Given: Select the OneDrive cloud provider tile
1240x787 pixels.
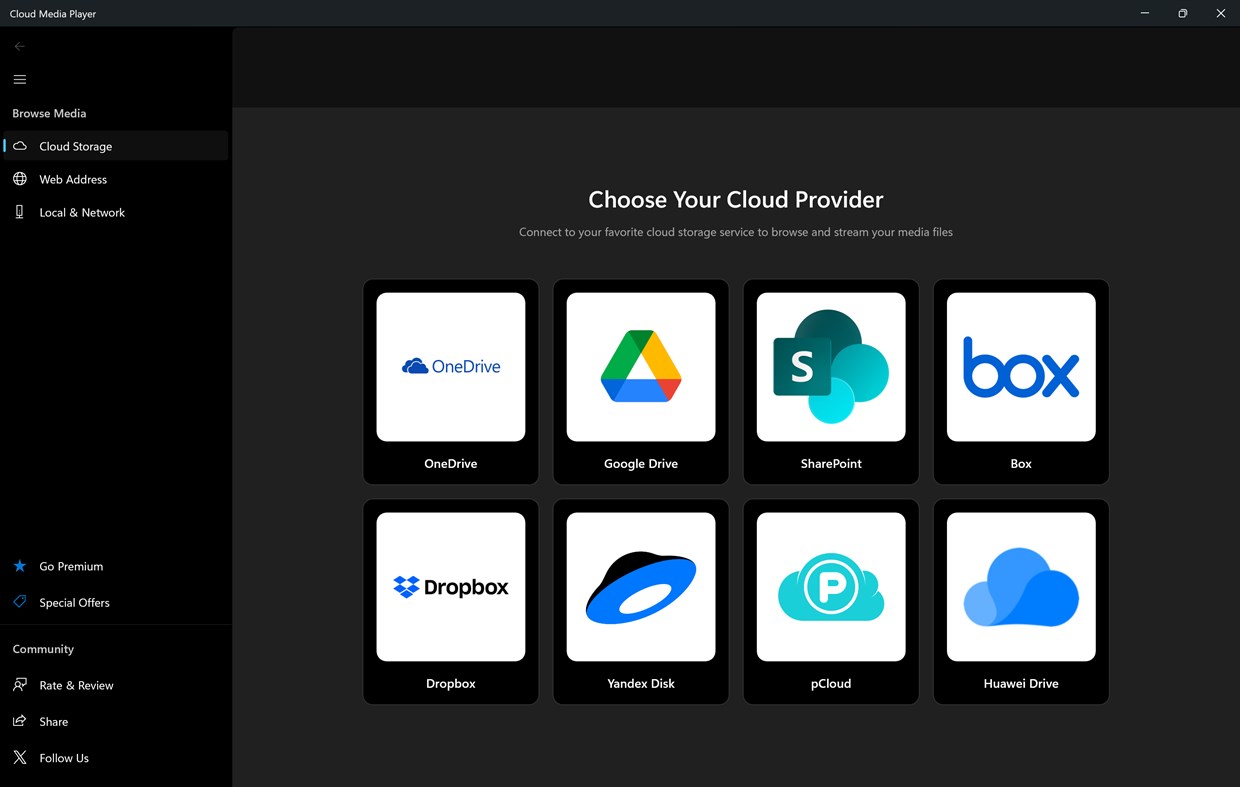Looking at the screenshot, I should (450, 382).
